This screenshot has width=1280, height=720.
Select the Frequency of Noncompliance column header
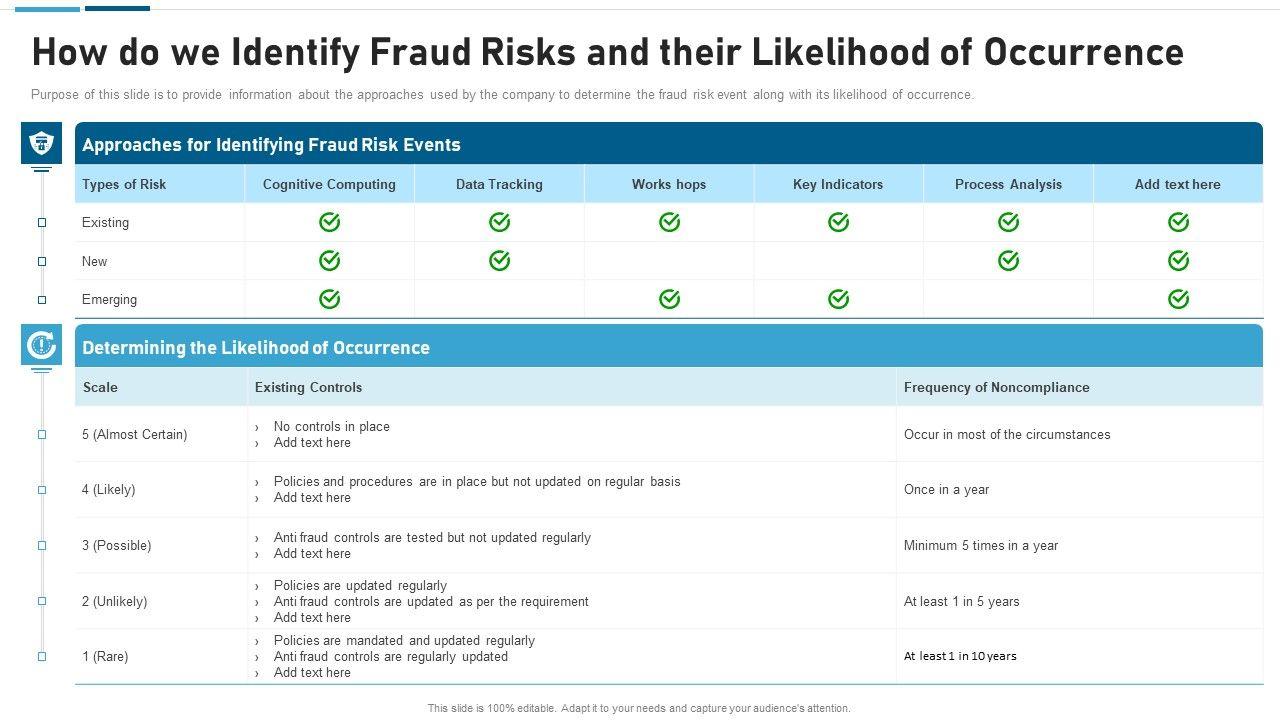(996, 387)
